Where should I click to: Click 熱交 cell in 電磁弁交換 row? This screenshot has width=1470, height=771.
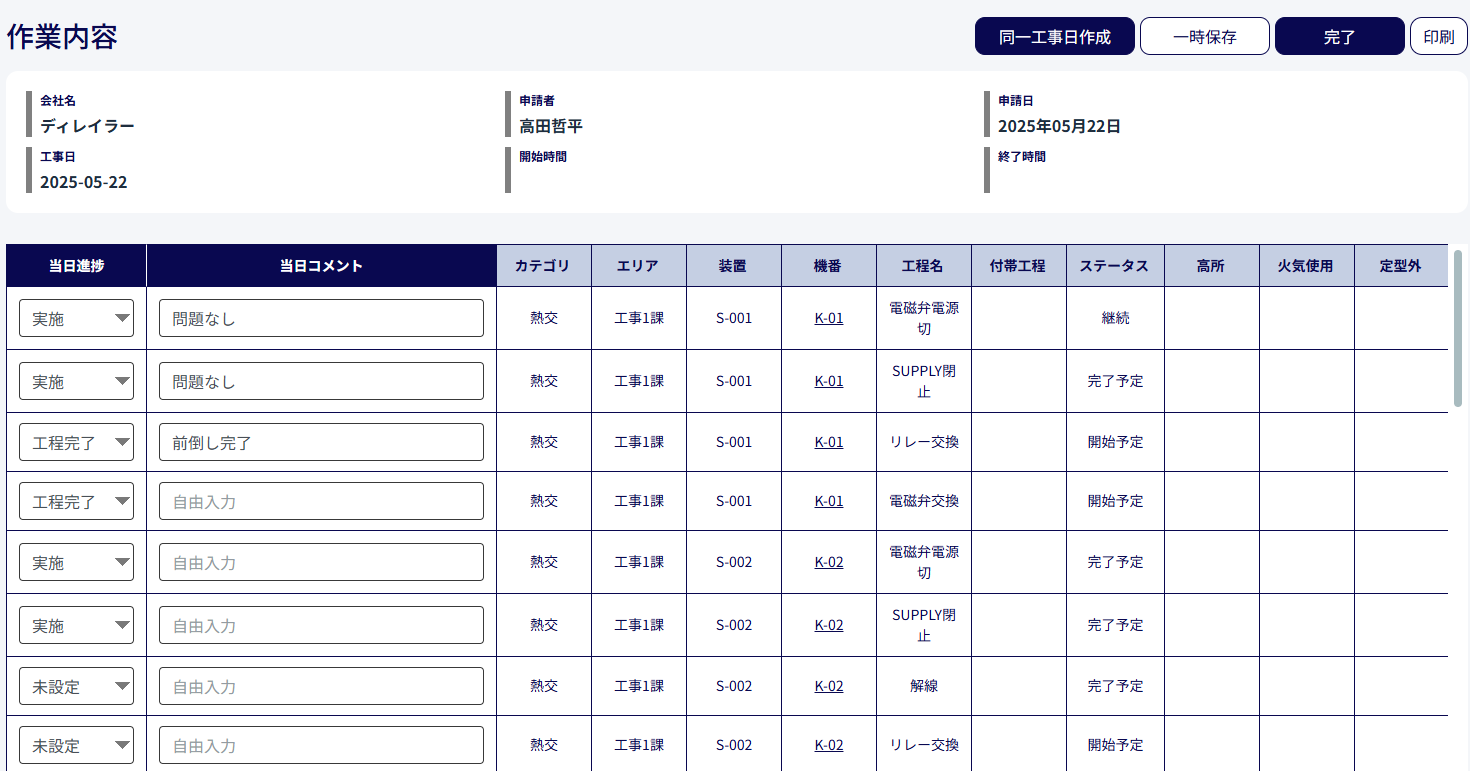543,501
